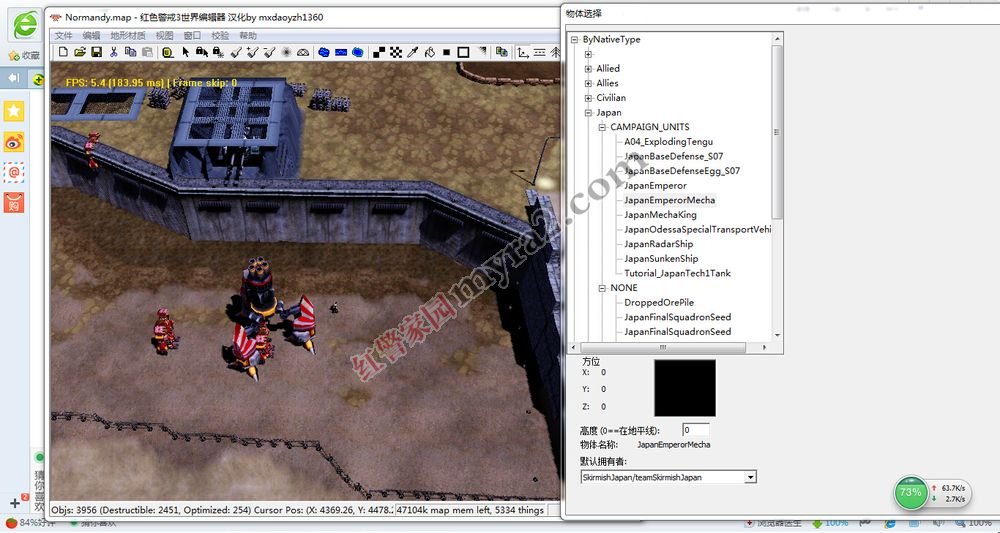Click the green 73% memory ball widget
This screenshot has height=533, width=1000.
(911, 492)
